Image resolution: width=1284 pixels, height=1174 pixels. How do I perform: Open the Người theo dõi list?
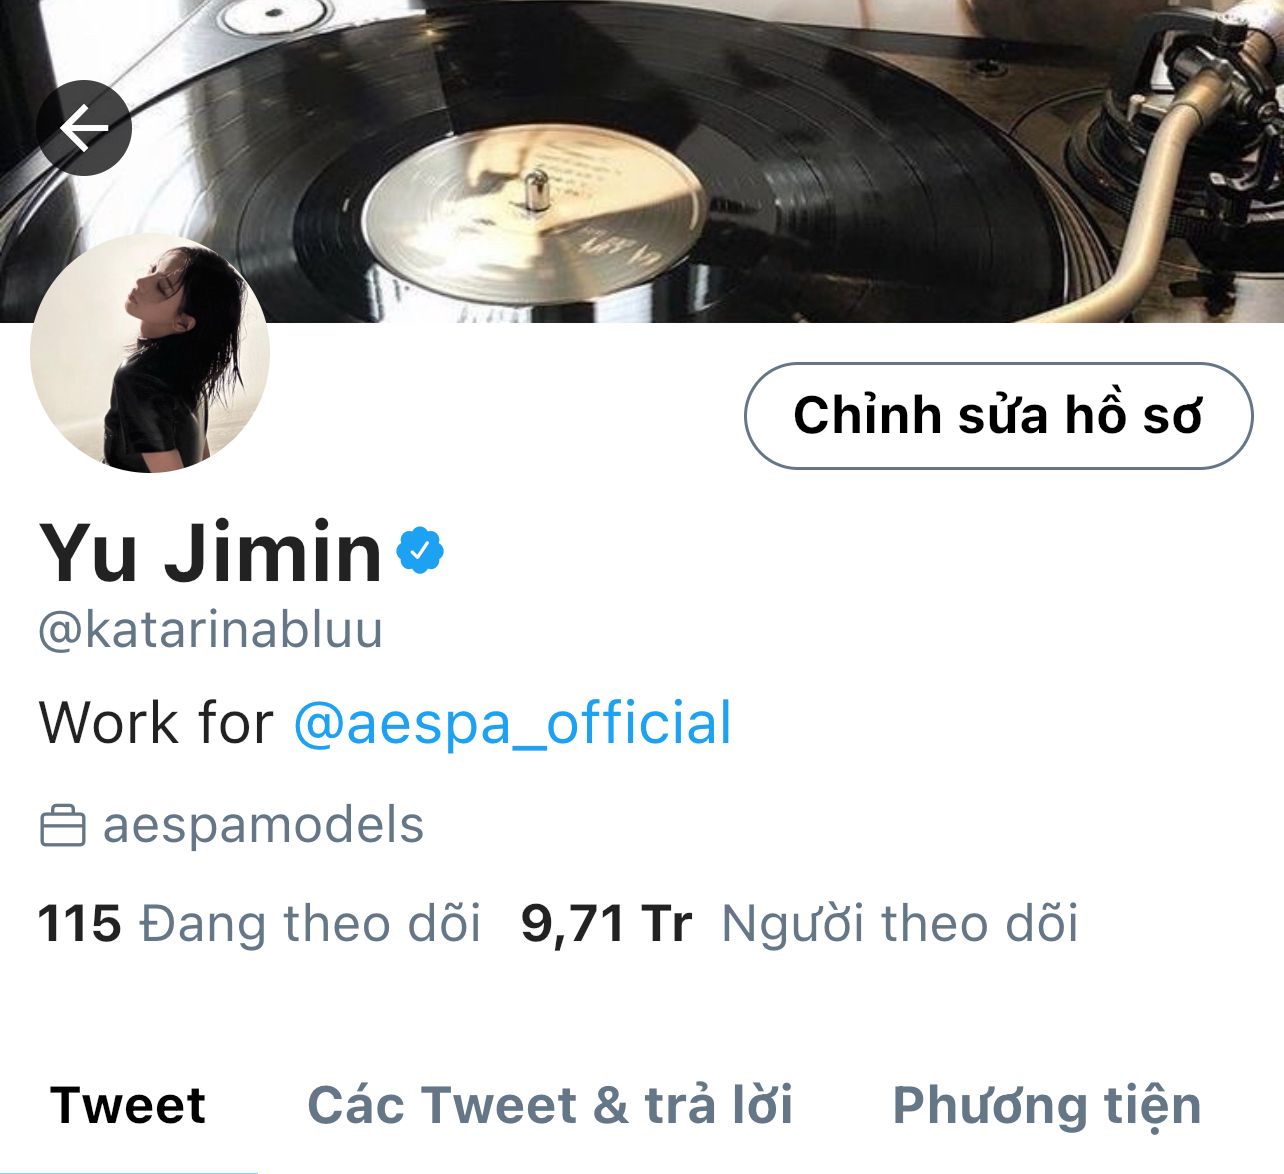point(900,923)
